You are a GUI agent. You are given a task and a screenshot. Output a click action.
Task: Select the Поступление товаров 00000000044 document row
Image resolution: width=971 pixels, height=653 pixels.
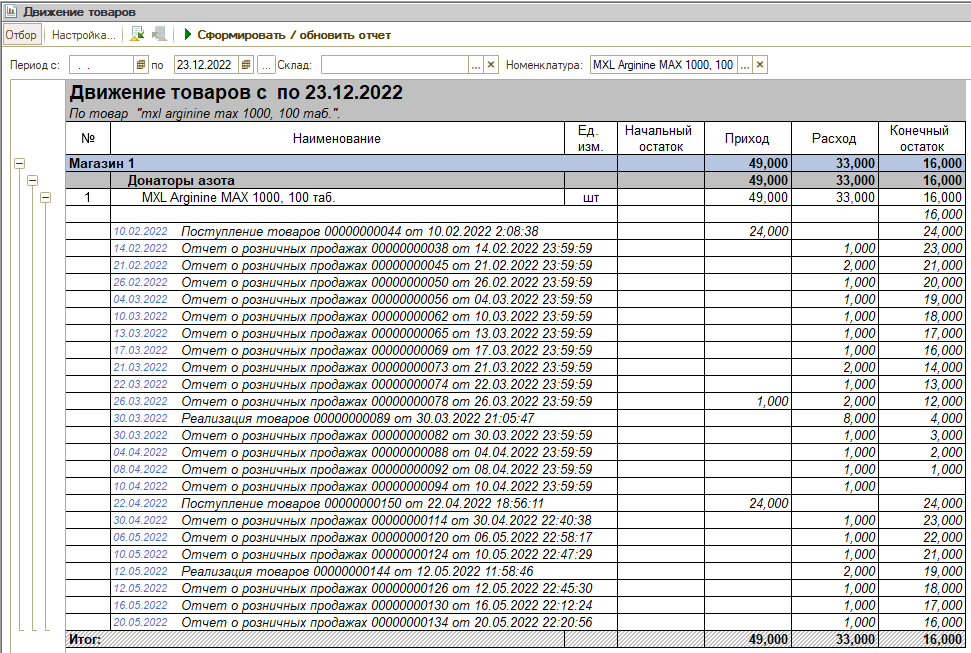point(359,231)
